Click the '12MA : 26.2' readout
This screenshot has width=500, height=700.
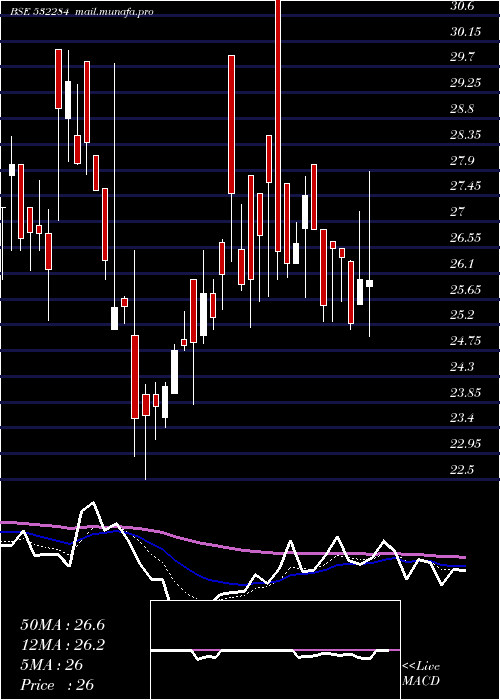pos(62,645)
